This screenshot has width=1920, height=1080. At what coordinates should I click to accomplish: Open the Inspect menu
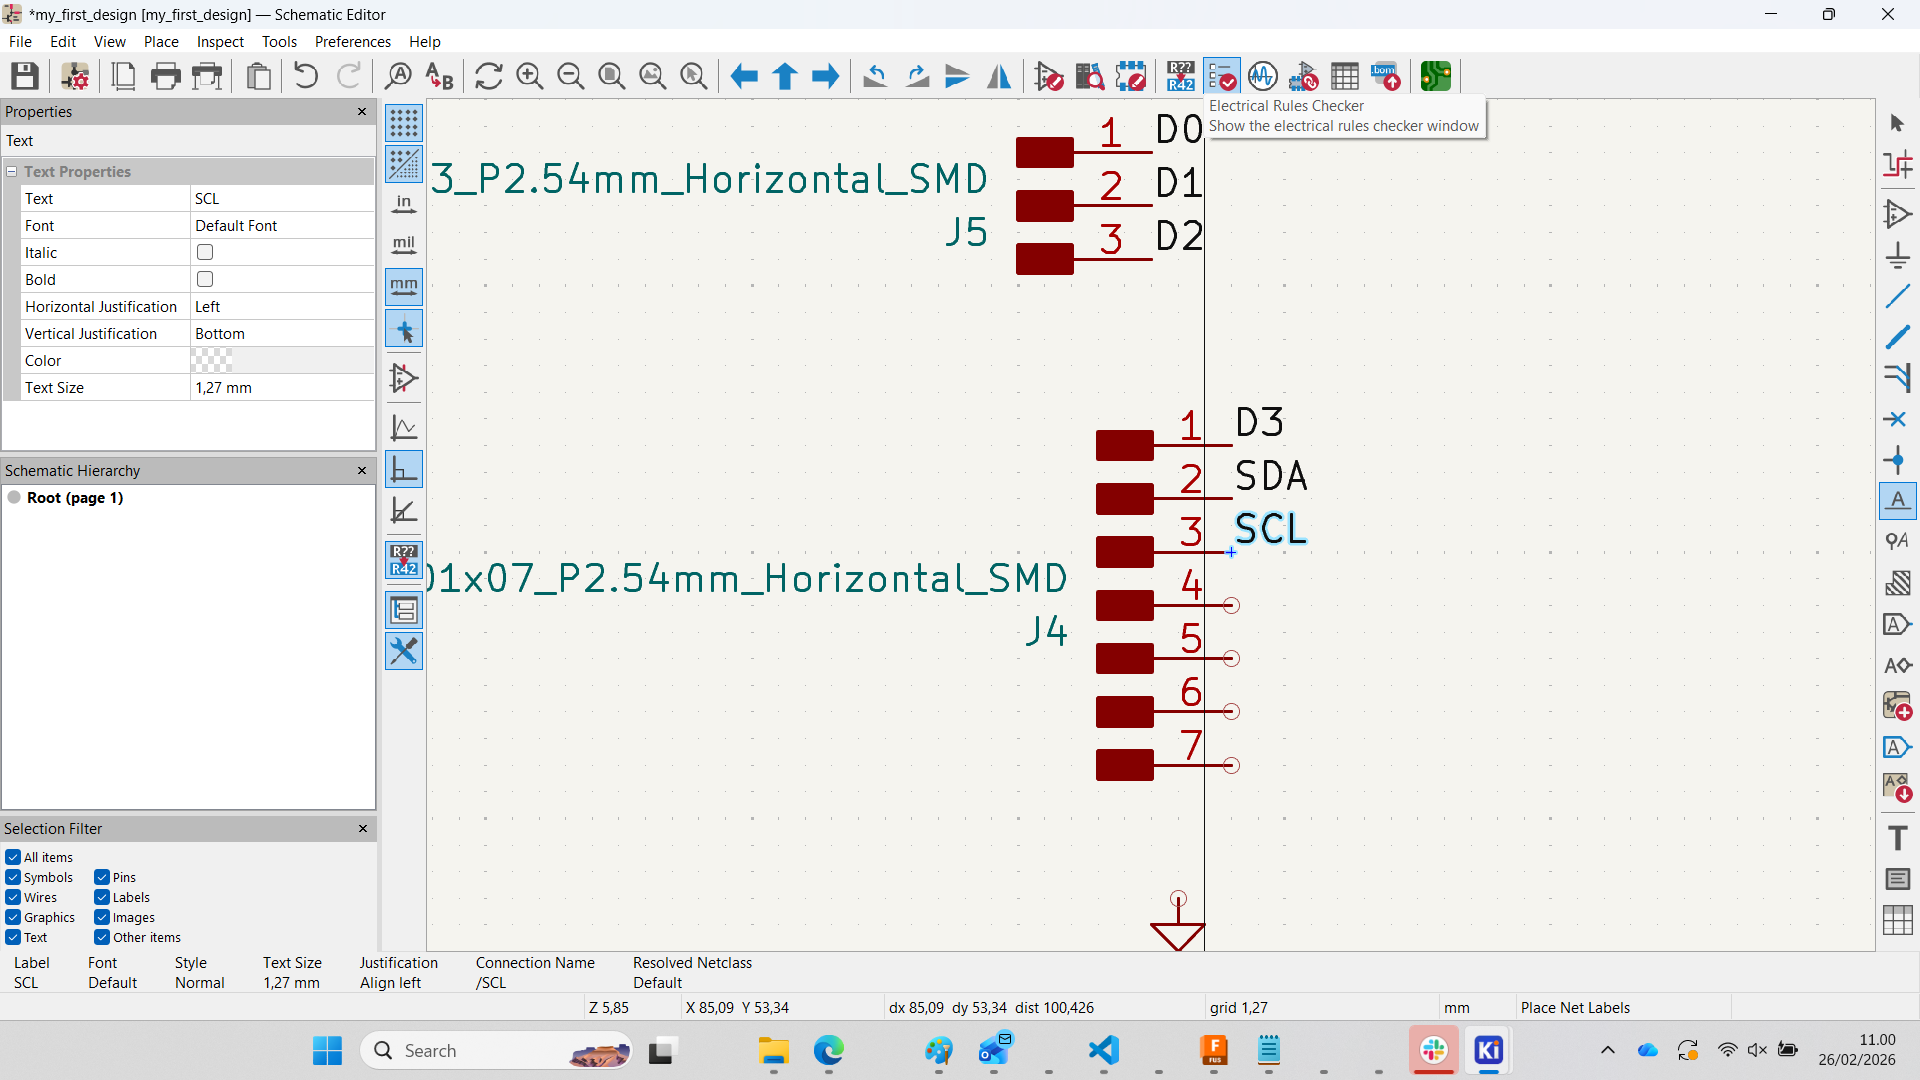(x=220, y=42)
